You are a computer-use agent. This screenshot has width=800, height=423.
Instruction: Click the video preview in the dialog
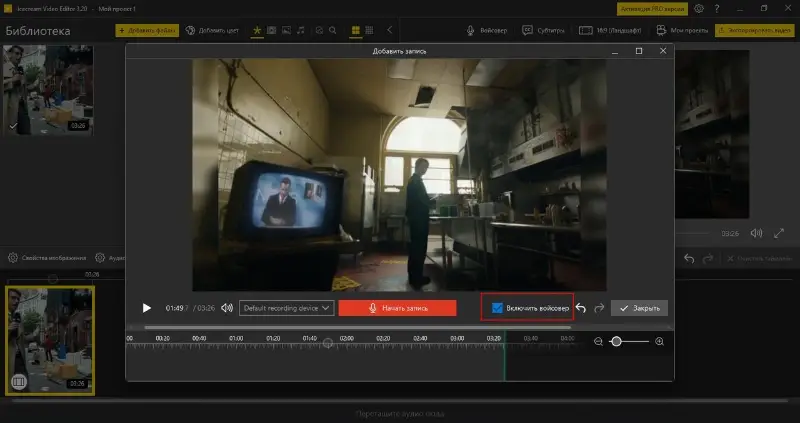399,175
